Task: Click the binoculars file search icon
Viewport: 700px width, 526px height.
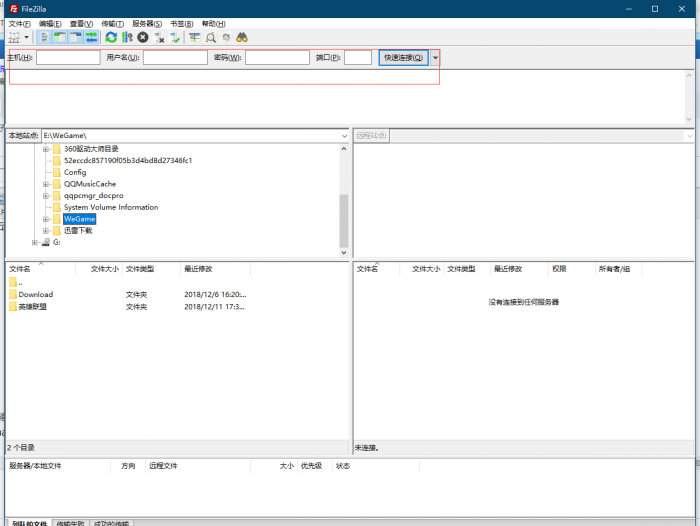Action: coord(242,37)
